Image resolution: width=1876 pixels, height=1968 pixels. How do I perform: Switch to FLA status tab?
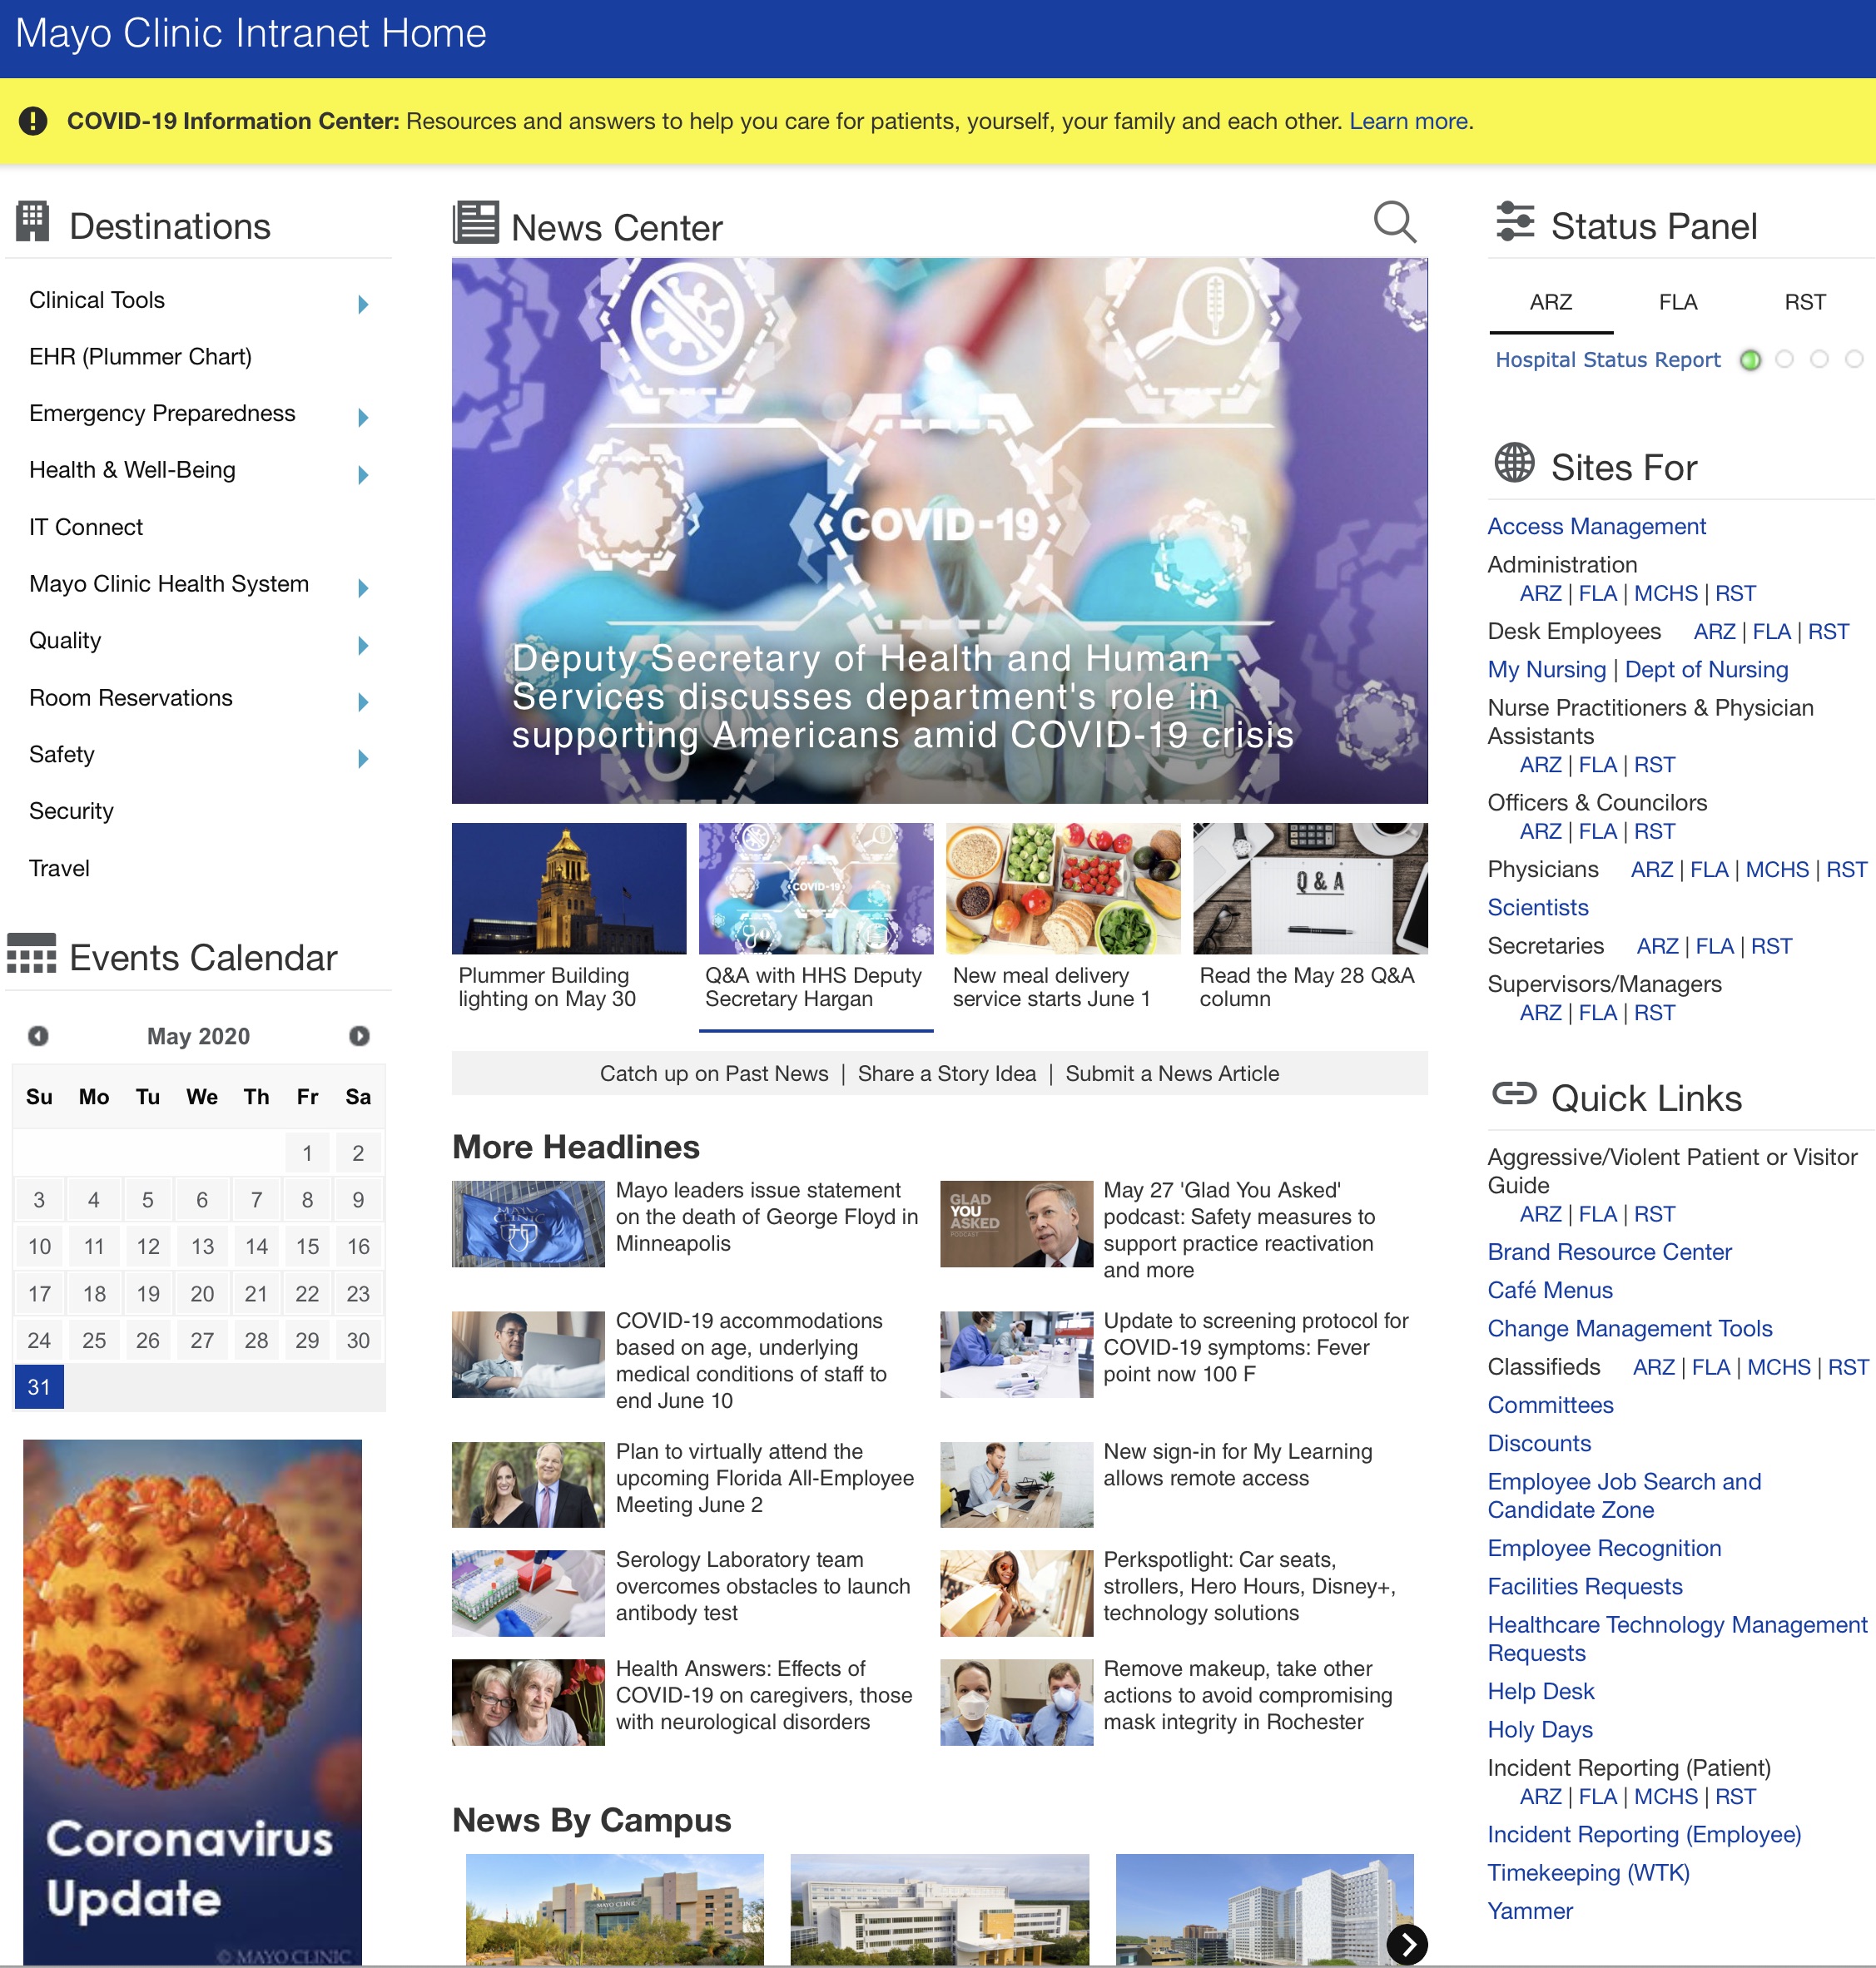(x=1678, y=302)
